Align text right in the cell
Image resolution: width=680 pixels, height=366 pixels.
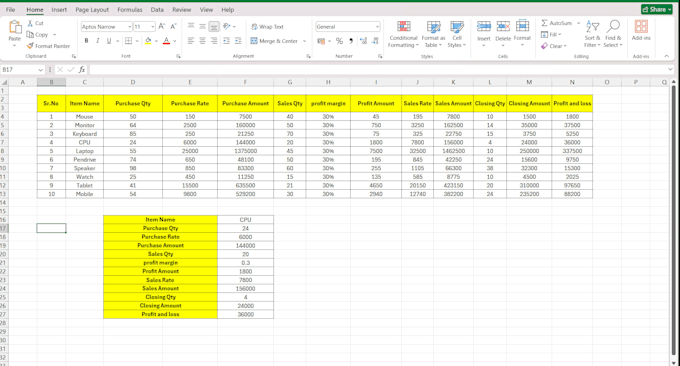[x=214, y=41]
